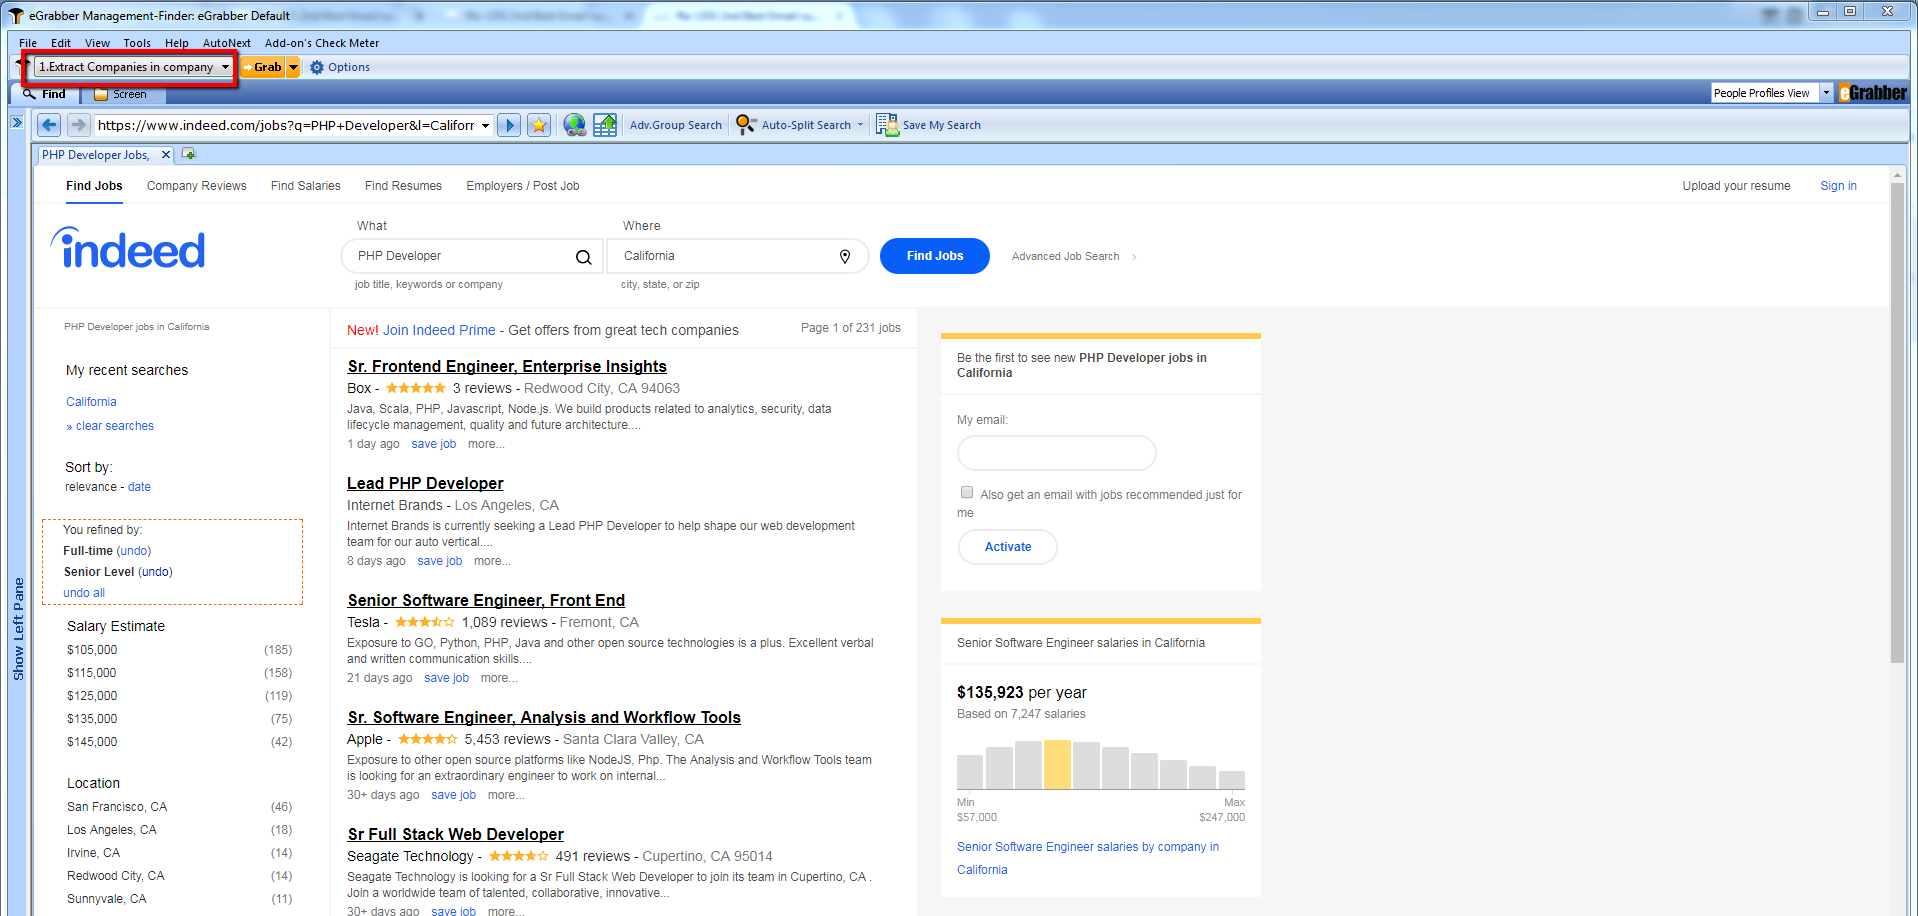Open the Grab button dropdown arrow
The height and width of the screenshot is (916, 1918).
click(x=293, y=67)
